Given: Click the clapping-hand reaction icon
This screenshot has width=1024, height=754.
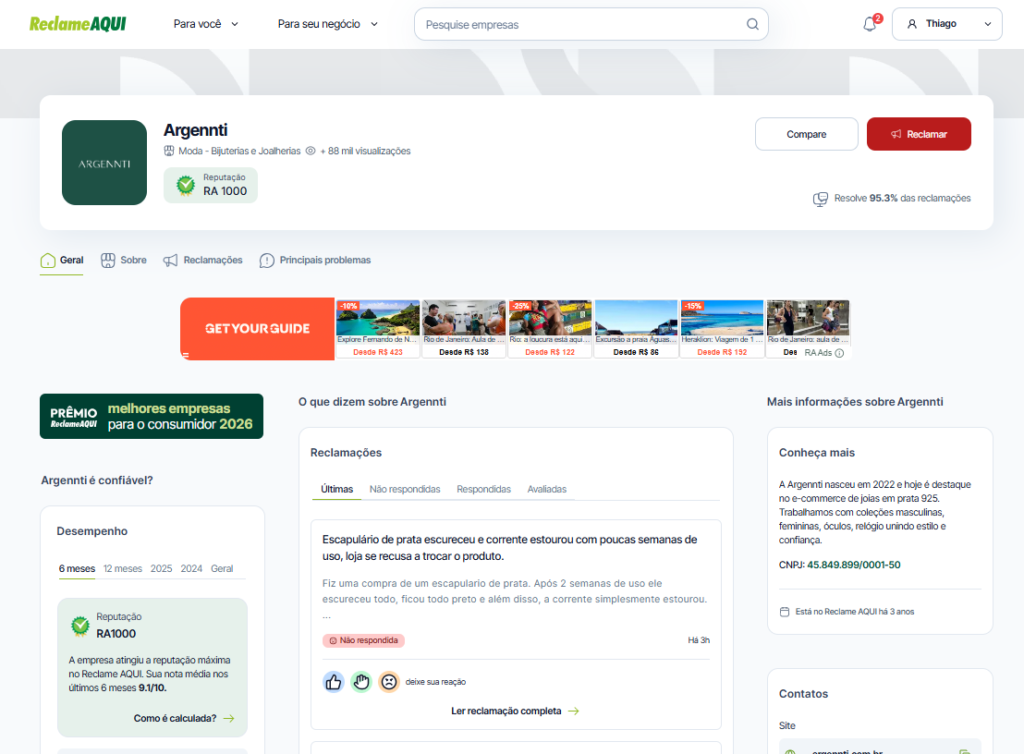Looking at the screenshot, I should point(361,682).
